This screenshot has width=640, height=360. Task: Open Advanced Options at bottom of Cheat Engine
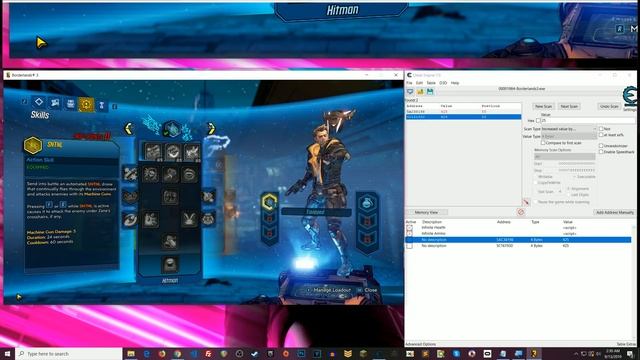[x=421, y=344]
